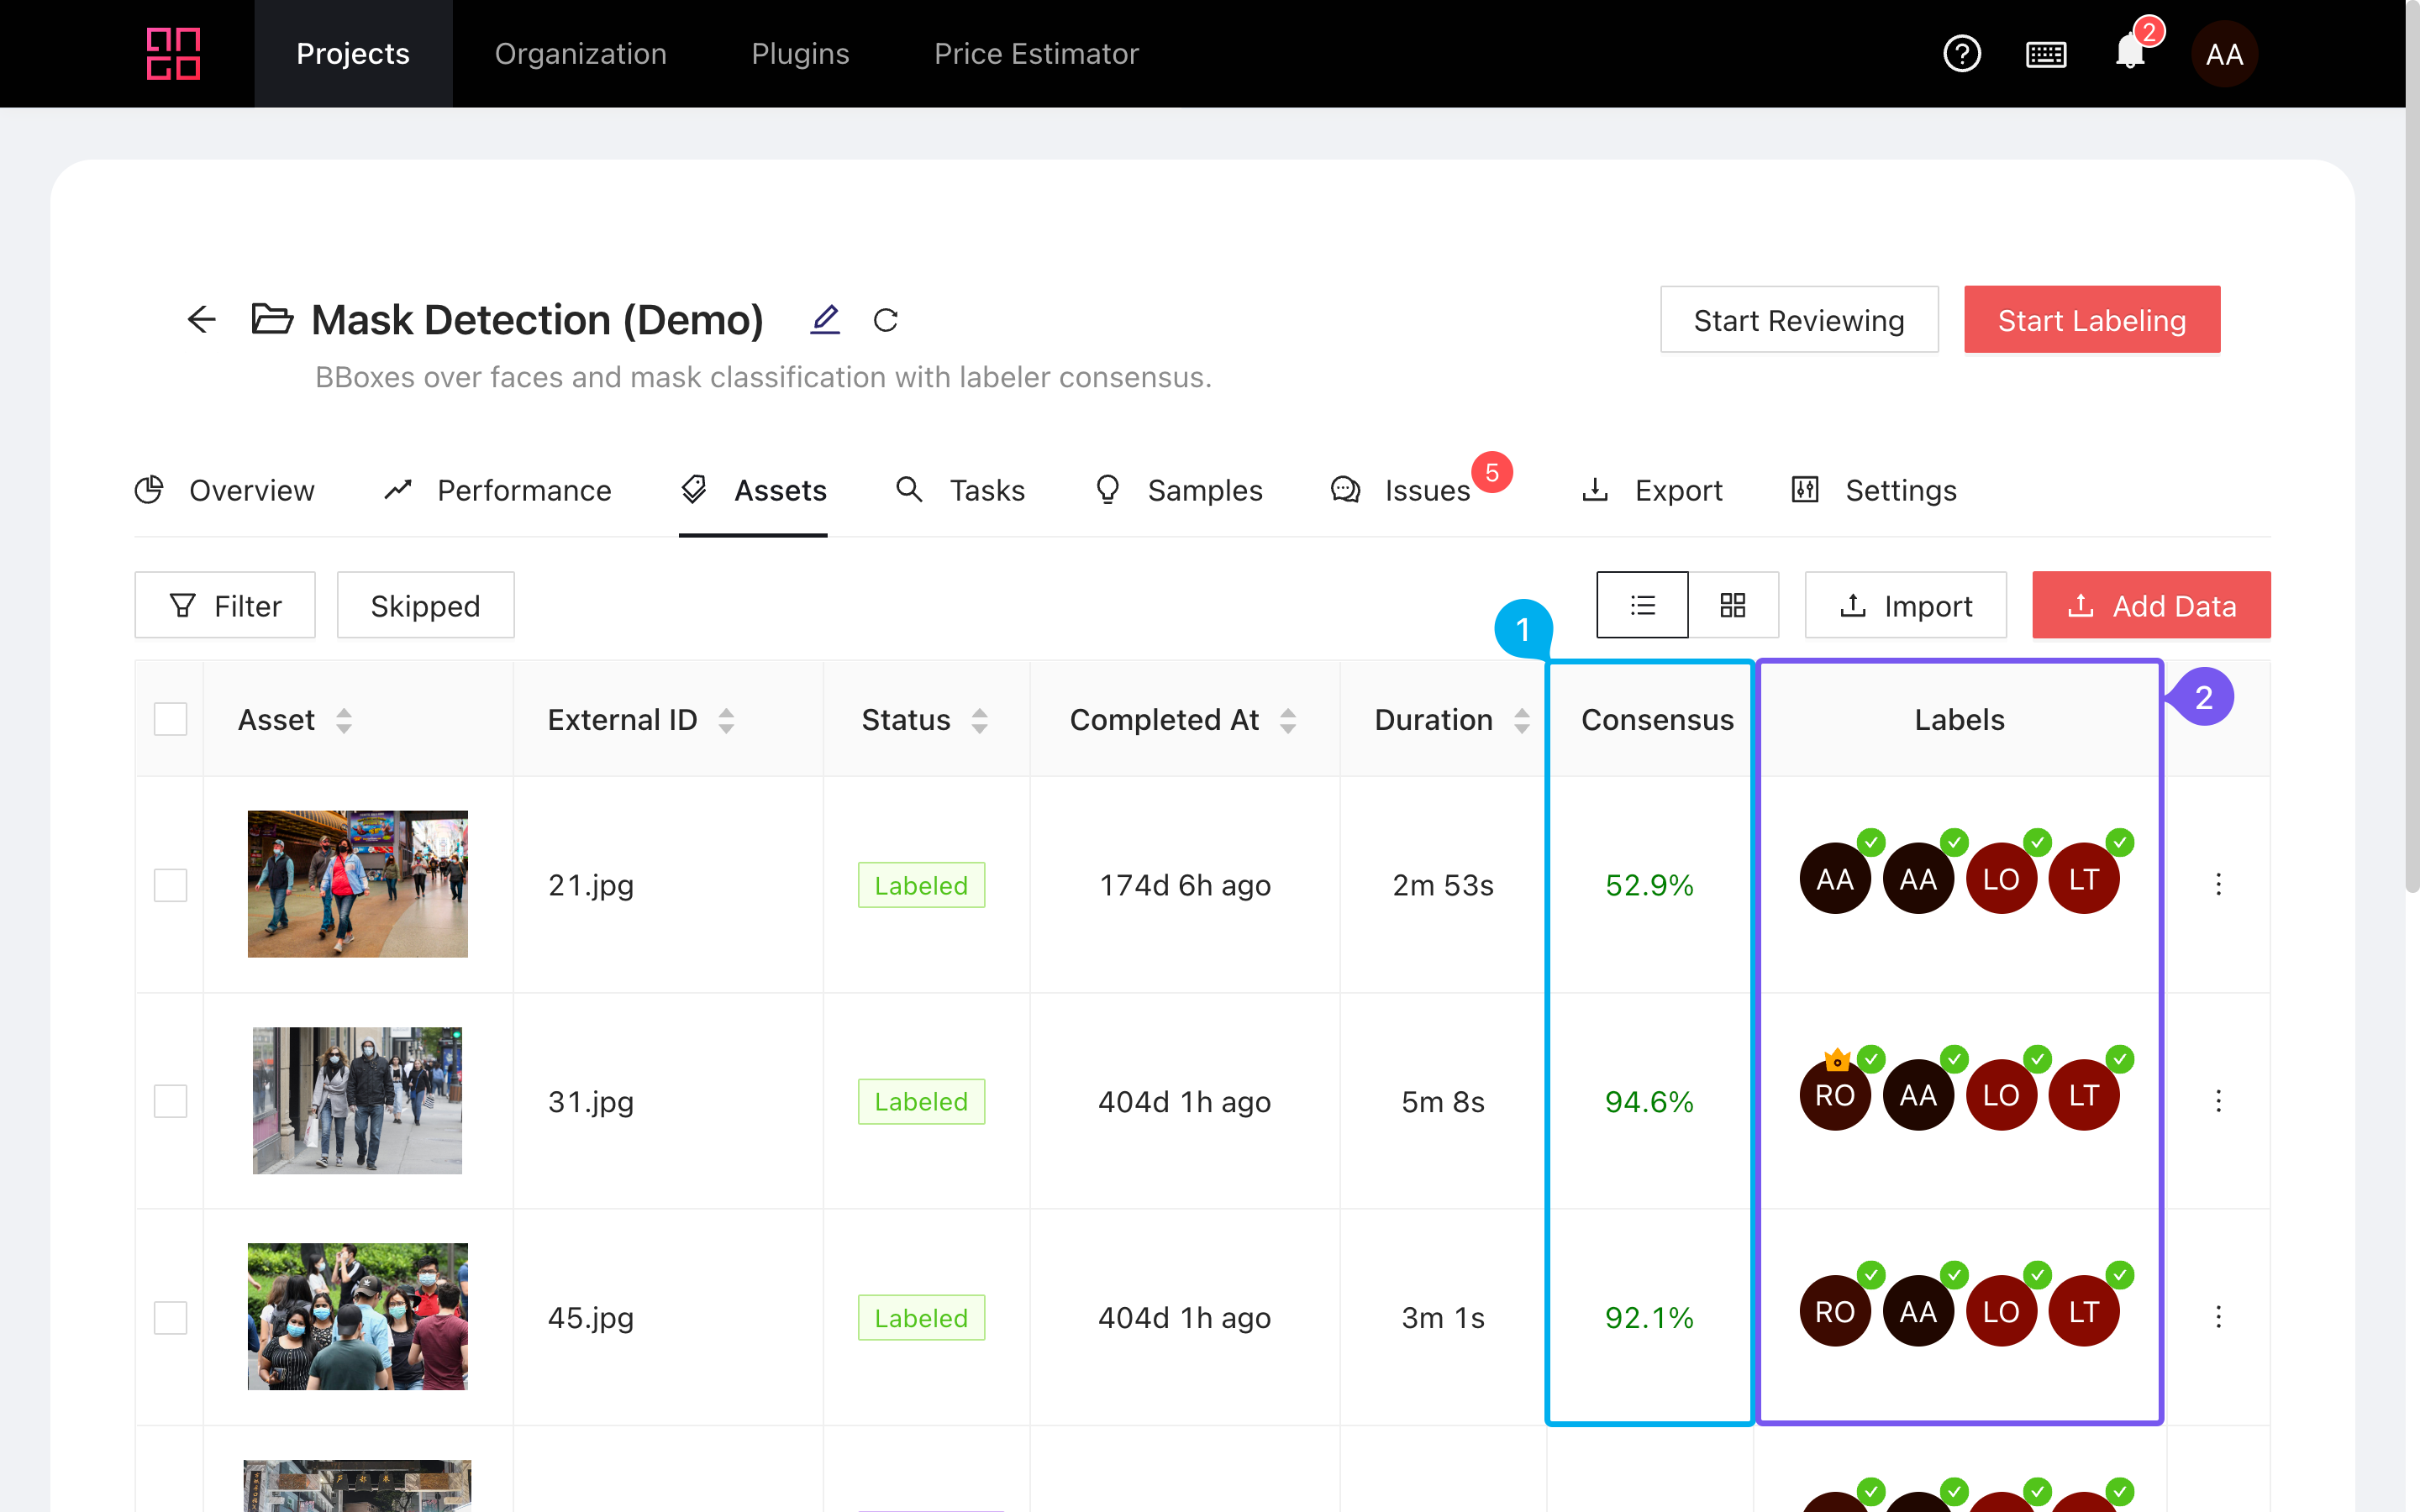
Task: Click the first AA labeler avatar on 21.jpg
Action: point(1835,879)
